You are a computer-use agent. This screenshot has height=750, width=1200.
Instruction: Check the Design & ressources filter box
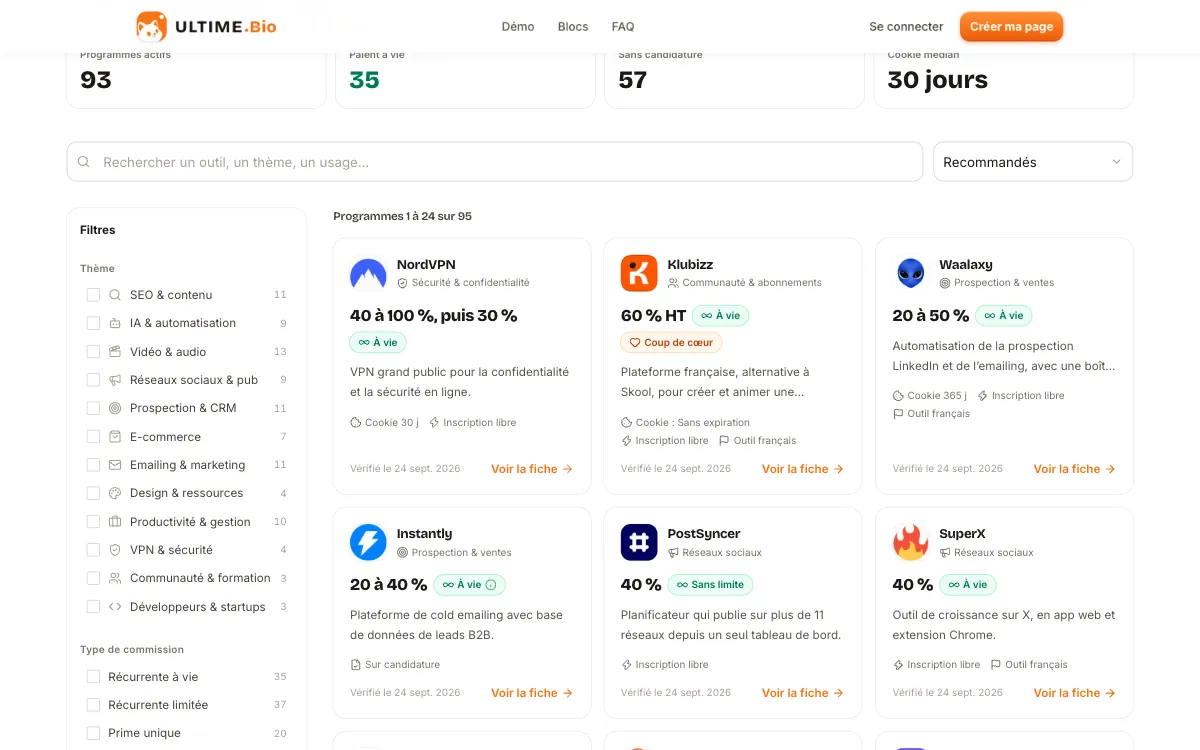point(93,493)
